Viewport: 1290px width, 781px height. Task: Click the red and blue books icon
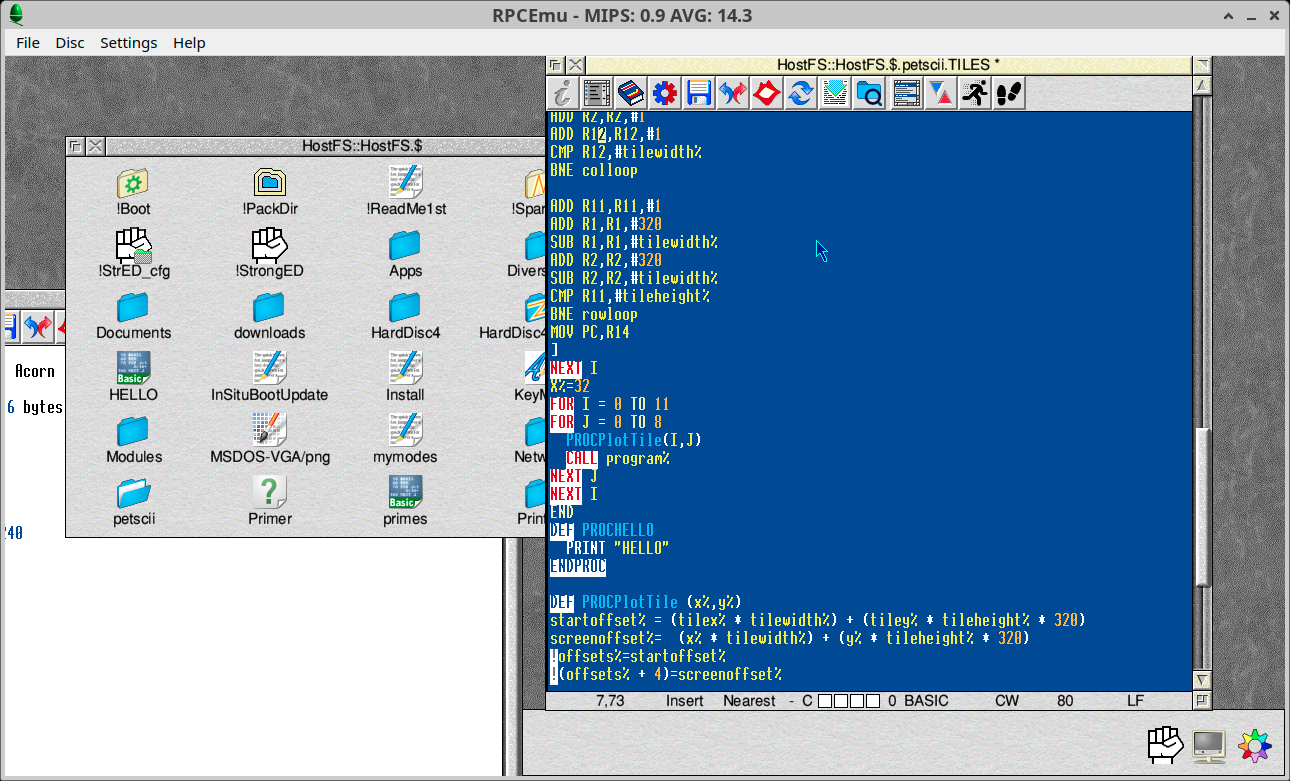point(630,93)
